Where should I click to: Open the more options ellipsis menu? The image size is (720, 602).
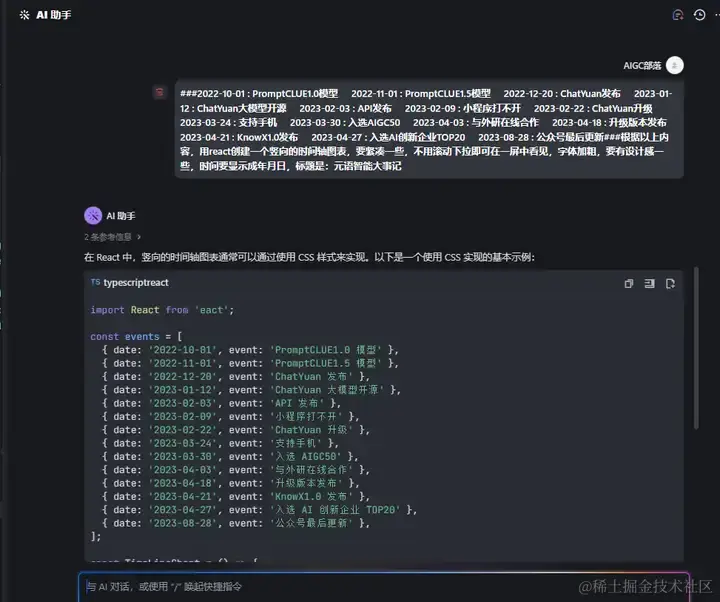click(x=716, y=15)
